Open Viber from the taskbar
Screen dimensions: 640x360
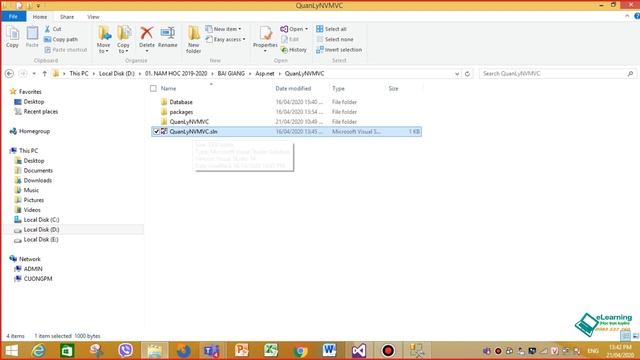pos(125,351)
